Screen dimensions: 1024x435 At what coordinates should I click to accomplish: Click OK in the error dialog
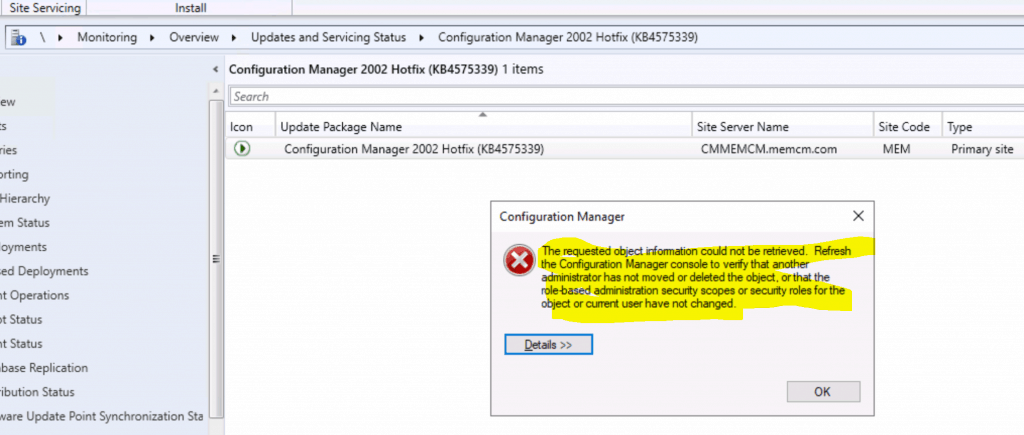[x=823, y=392]
